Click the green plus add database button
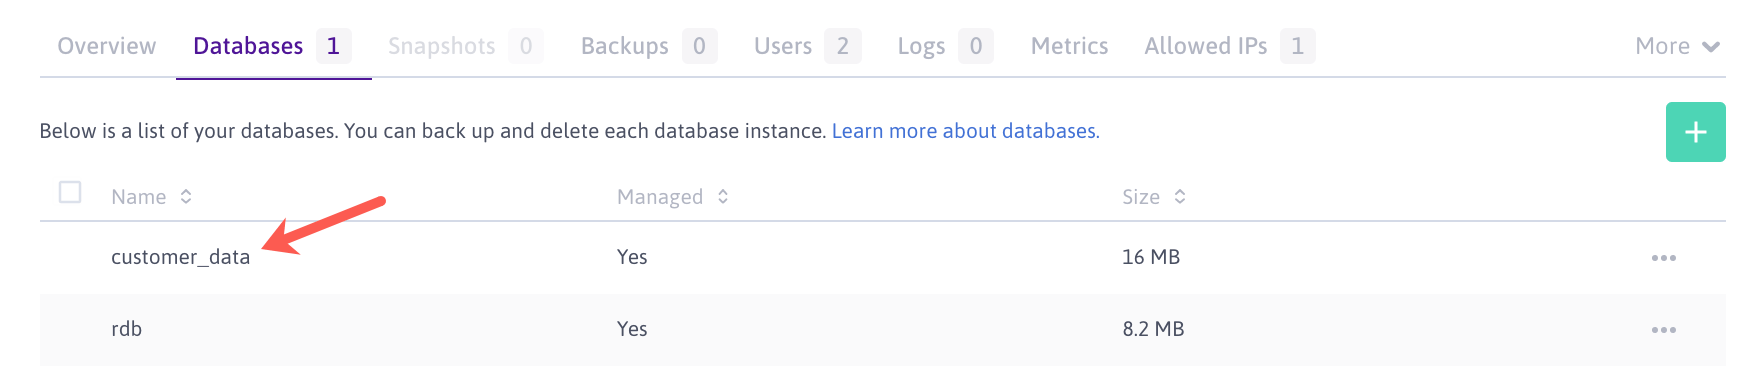 [x=1695, y=132]
